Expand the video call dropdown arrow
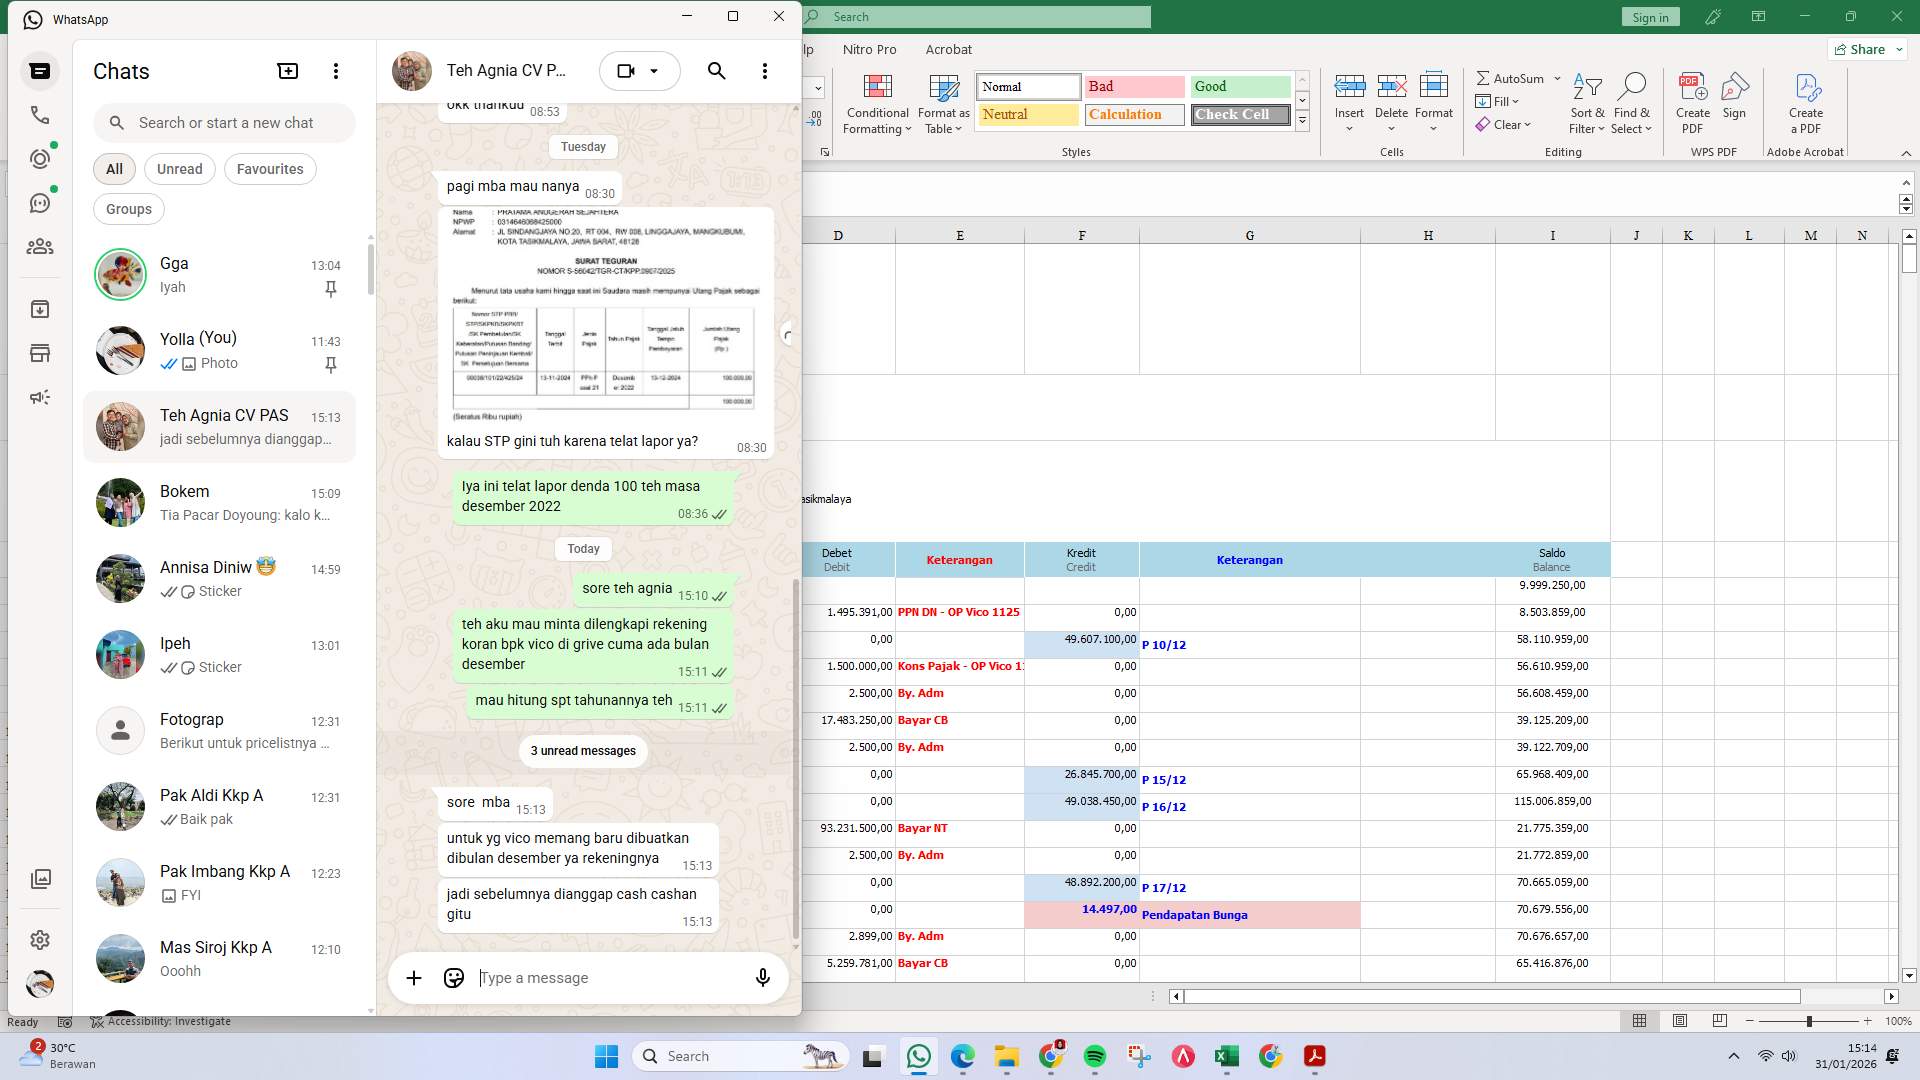Viewport: 1920px width, 1080px height. 656,71
